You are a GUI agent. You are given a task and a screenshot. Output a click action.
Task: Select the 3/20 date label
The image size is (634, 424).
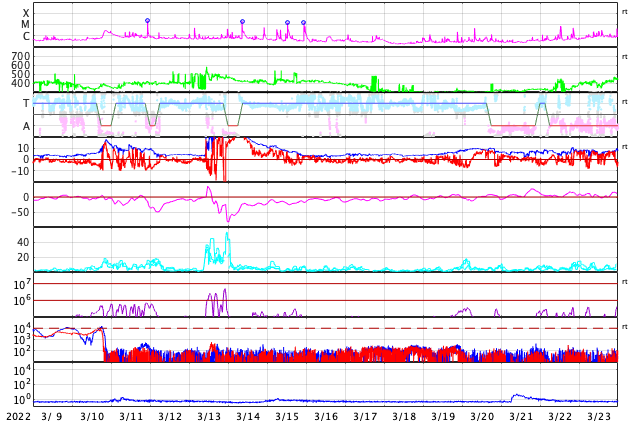482,417
